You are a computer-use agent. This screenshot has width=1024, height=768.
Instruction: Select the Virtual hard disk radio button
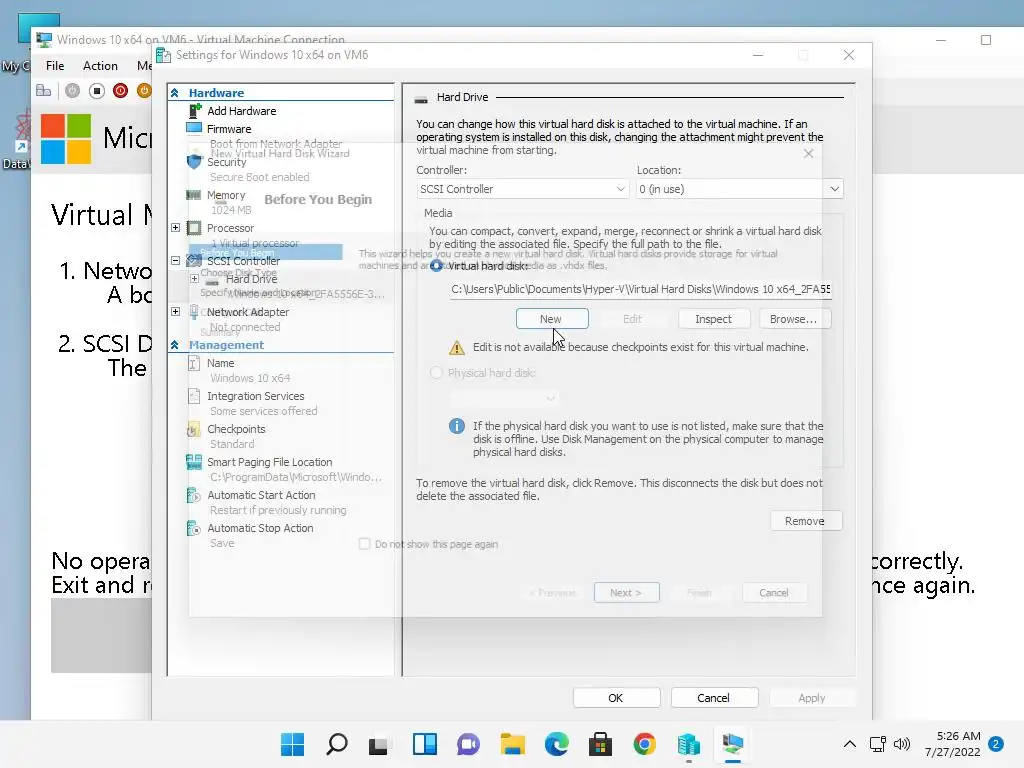(x=436, y=266)
